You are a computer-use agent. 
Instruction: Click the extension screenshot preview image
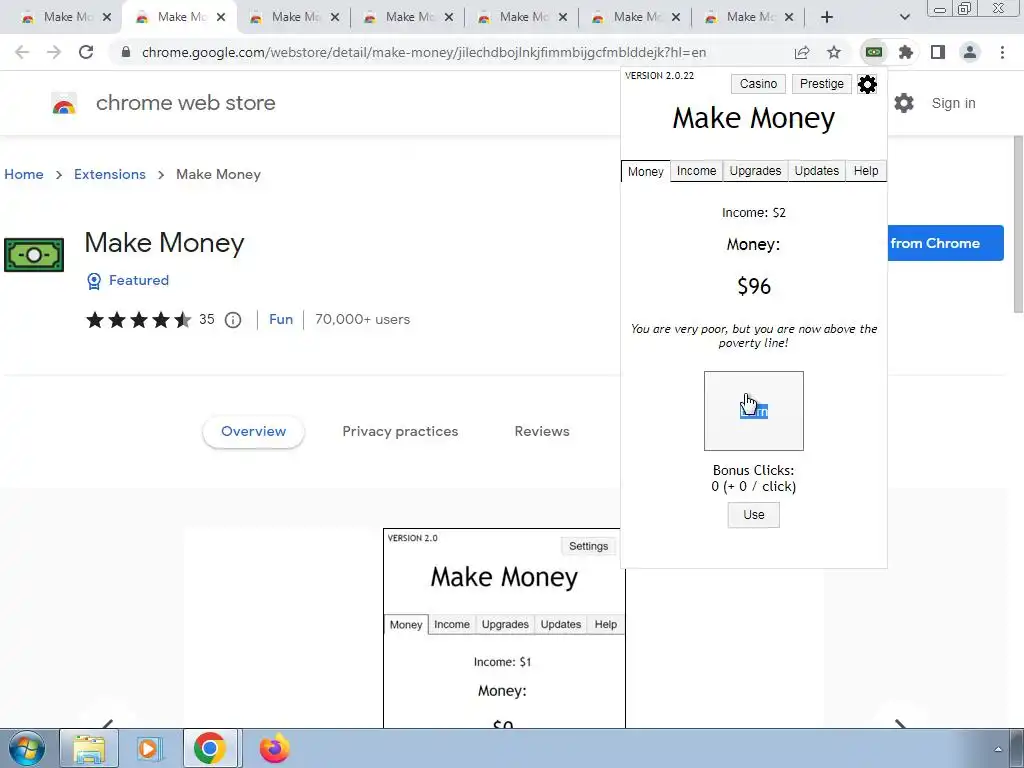point(504,628)
